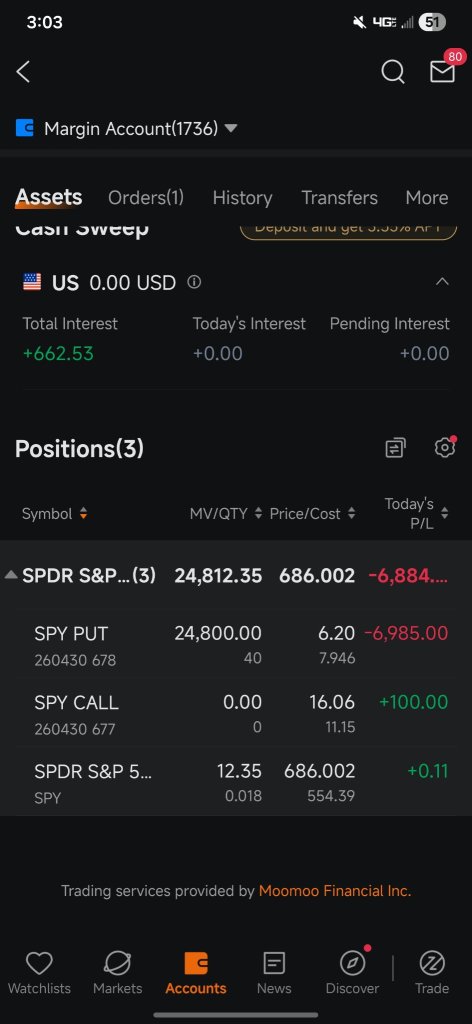Open the mail inbox with 80 badge

443,70
